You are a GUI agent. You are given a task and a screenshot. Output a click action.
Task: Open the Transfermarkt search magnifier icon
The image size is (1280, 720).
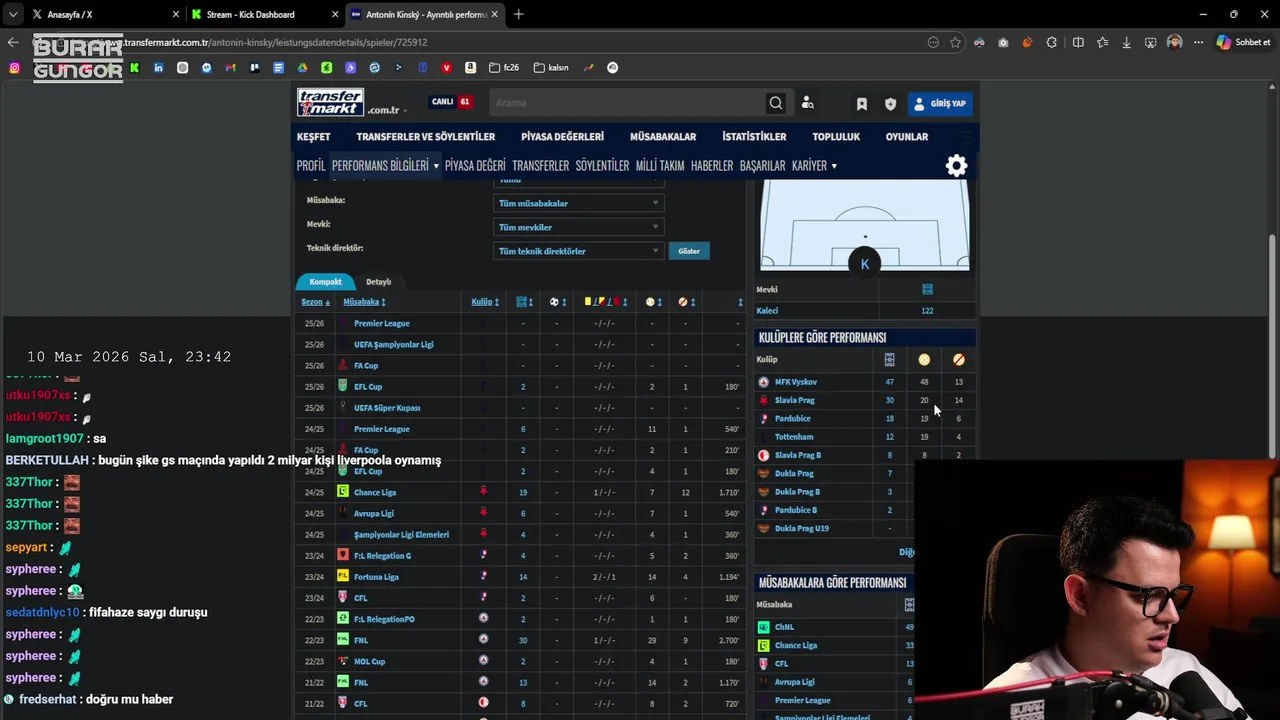(775, 103)
